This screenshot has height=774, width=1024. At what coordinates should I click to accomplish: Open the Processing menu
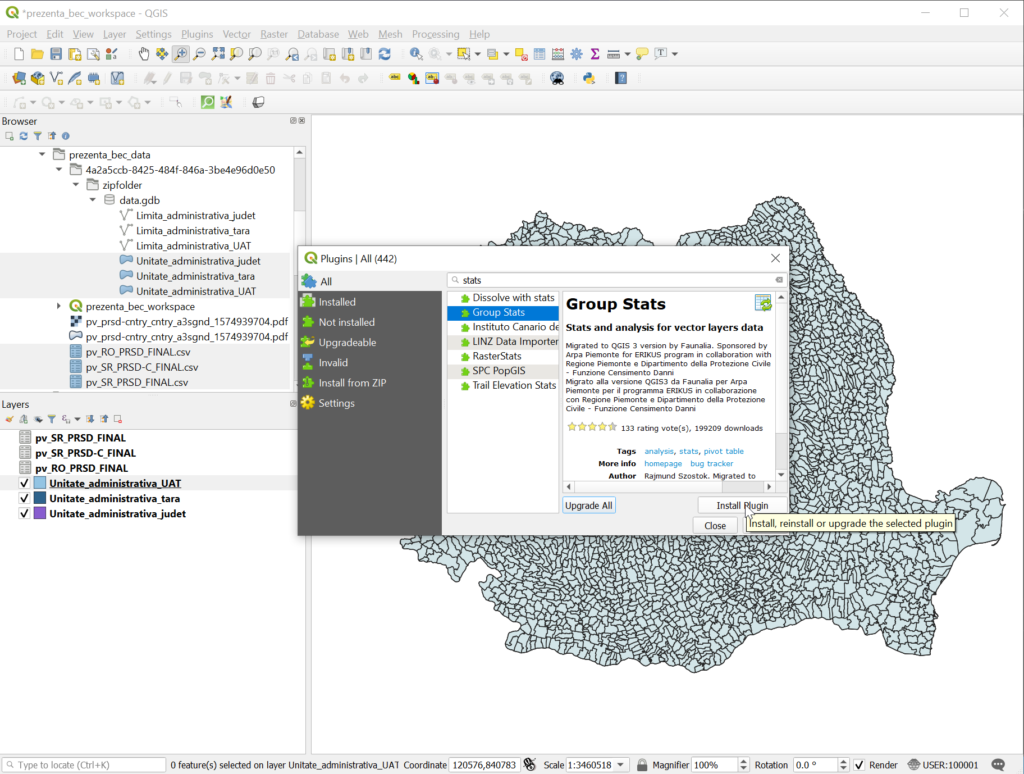[435, 34]
